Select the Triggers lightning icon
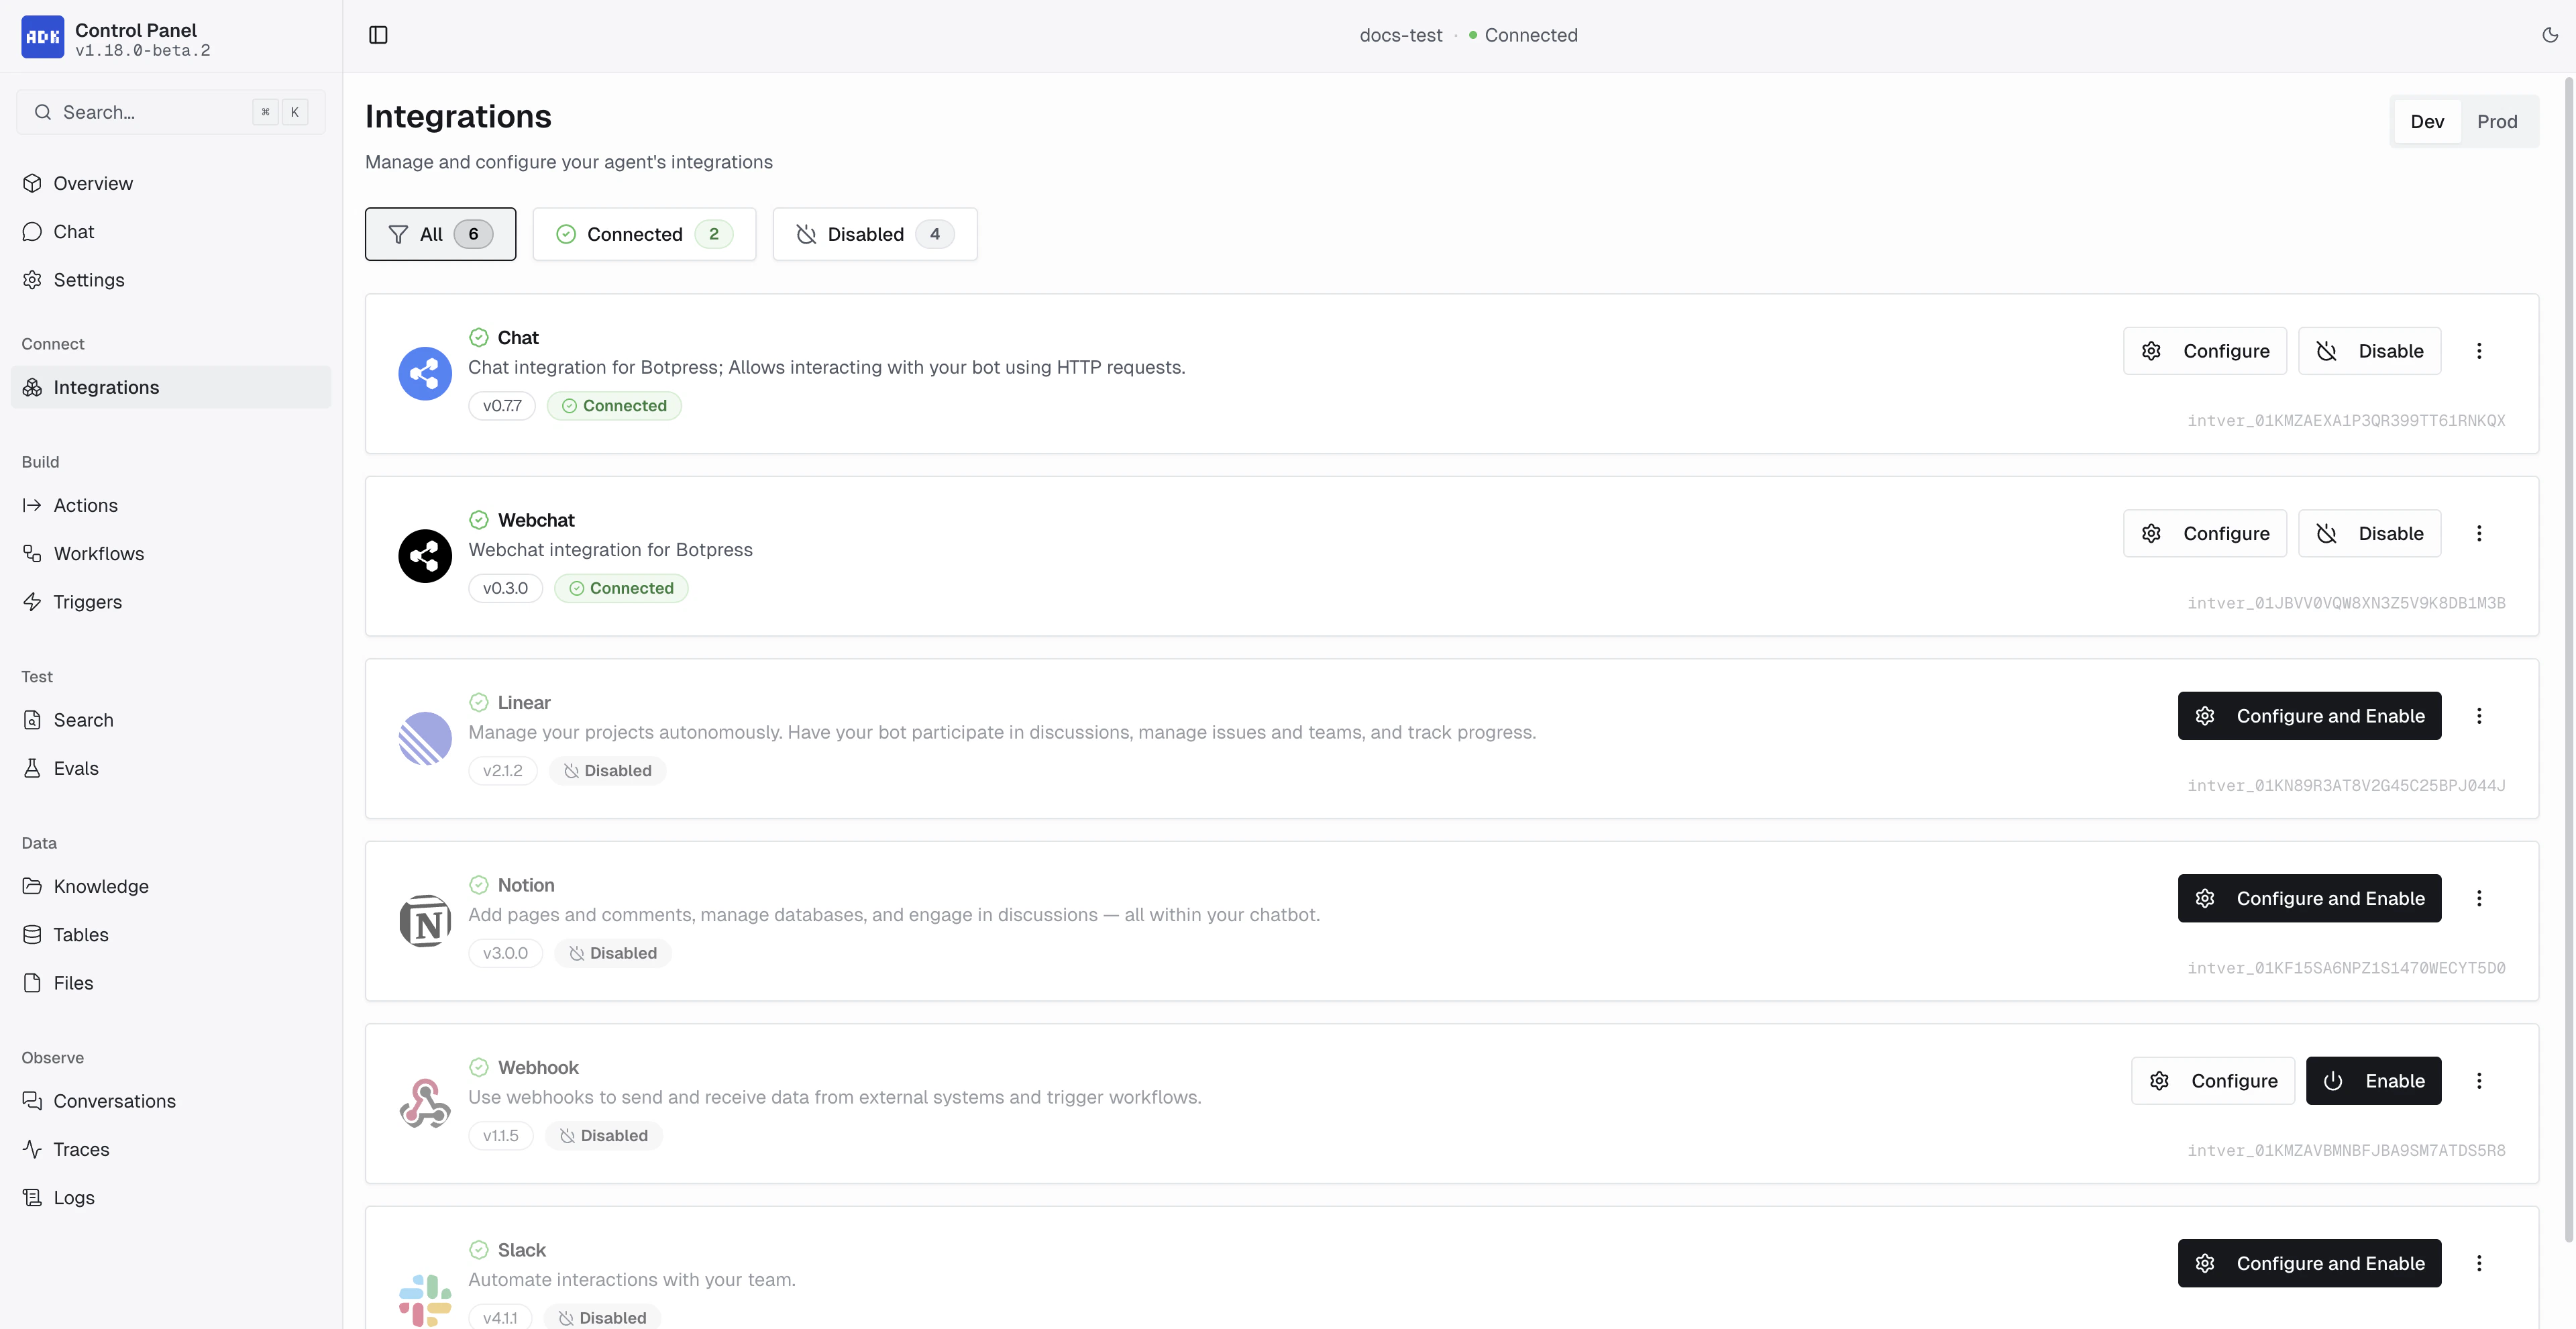This screenshot has height=1329, width=2576. point(32,601)
